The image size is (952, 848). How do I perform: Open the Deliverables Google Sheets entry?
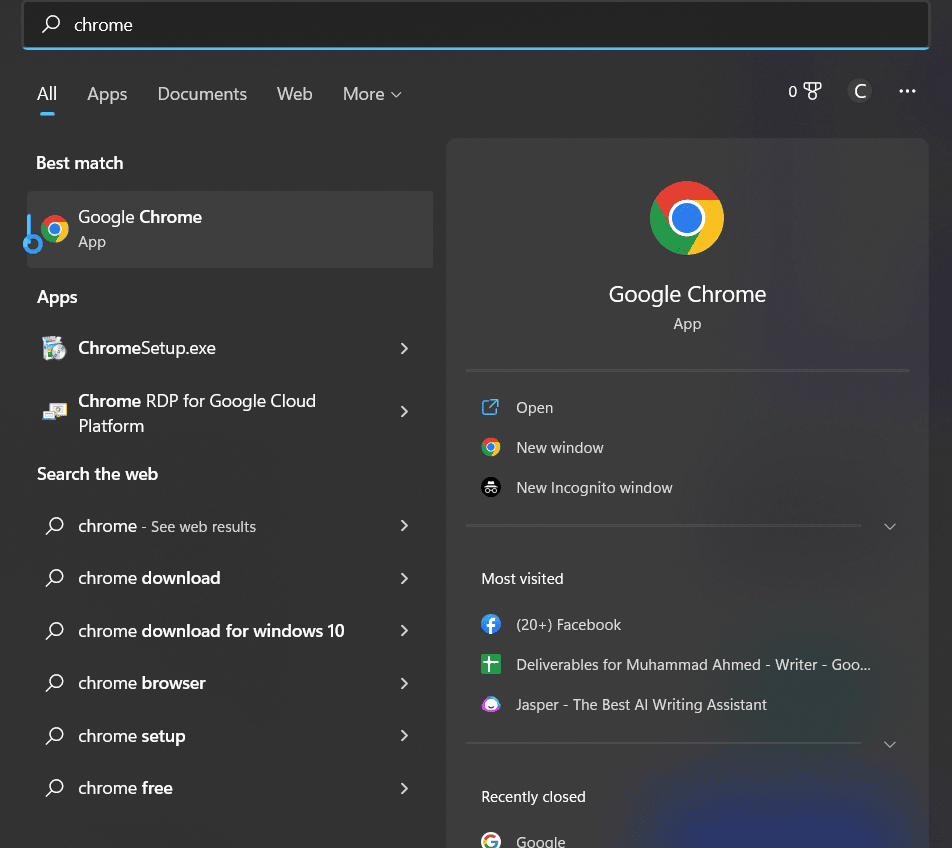point(692,665)
